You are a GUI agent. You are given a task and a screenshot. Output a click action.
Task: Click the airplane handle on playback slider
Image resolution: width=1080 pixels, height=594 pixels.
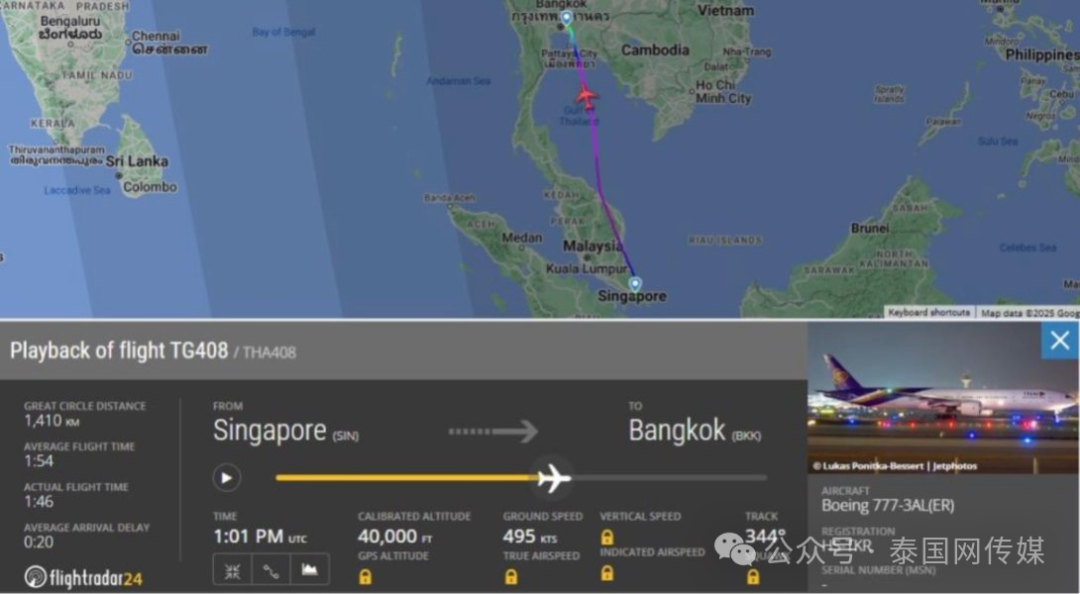(554, 478)
